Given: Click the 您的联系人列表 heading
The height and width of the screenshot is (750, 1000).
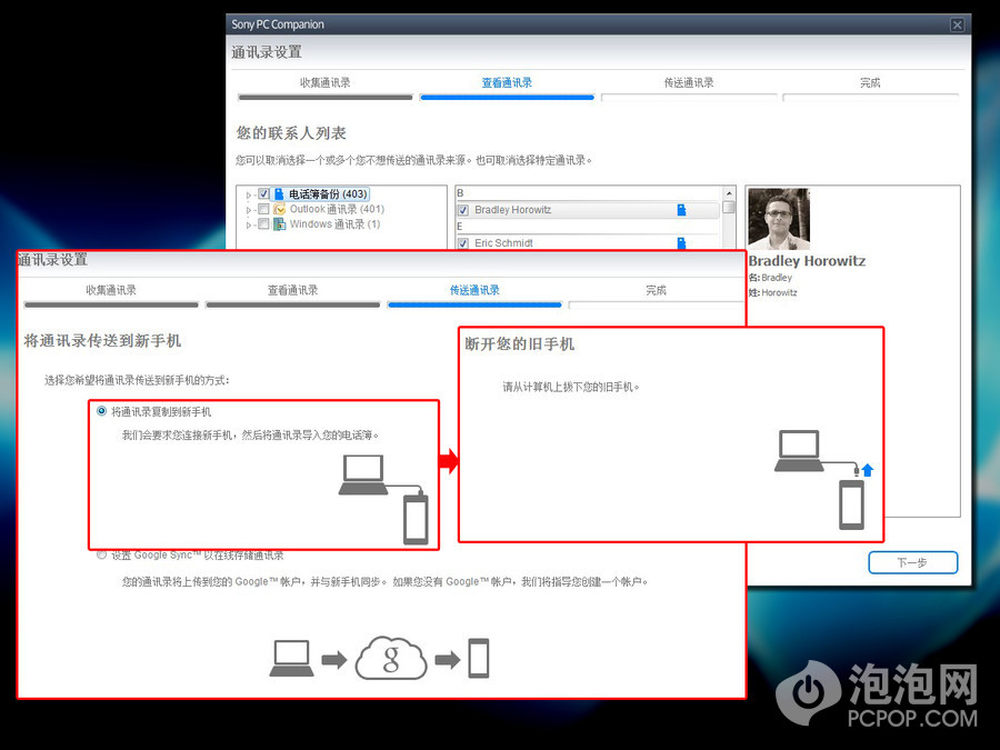Looking at the screenshot, I should point(291,133).
